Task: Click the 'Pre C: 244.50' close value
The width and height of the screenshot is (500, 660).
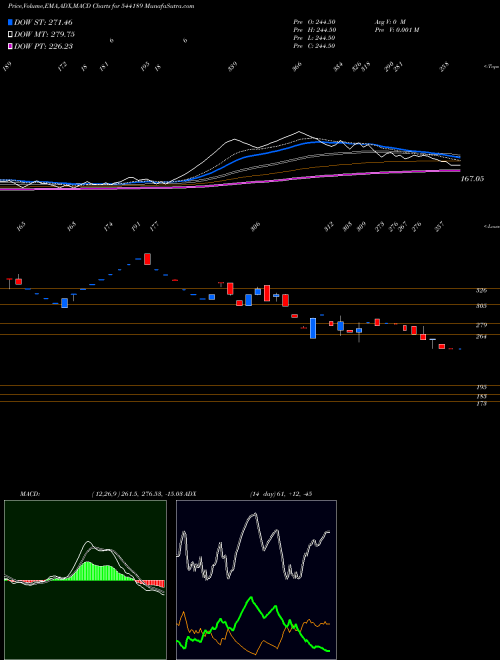Action: (314, 46)
